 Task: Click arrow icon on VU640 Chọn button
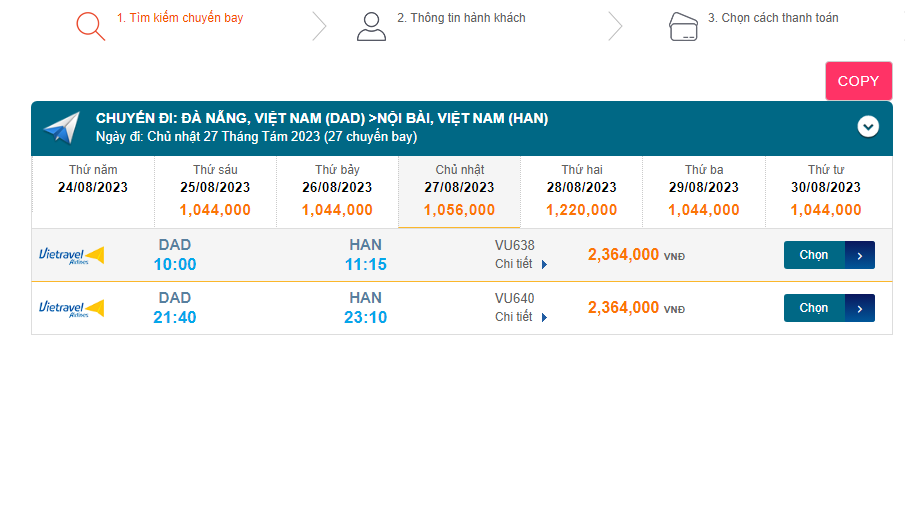(x=860, y=308)
